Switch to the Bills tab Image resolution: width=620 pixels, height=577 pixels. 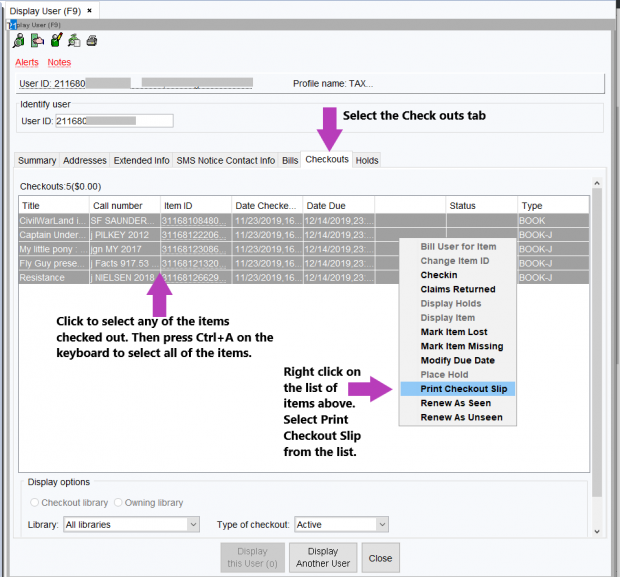pyautogui.click(x=290, y=161)
